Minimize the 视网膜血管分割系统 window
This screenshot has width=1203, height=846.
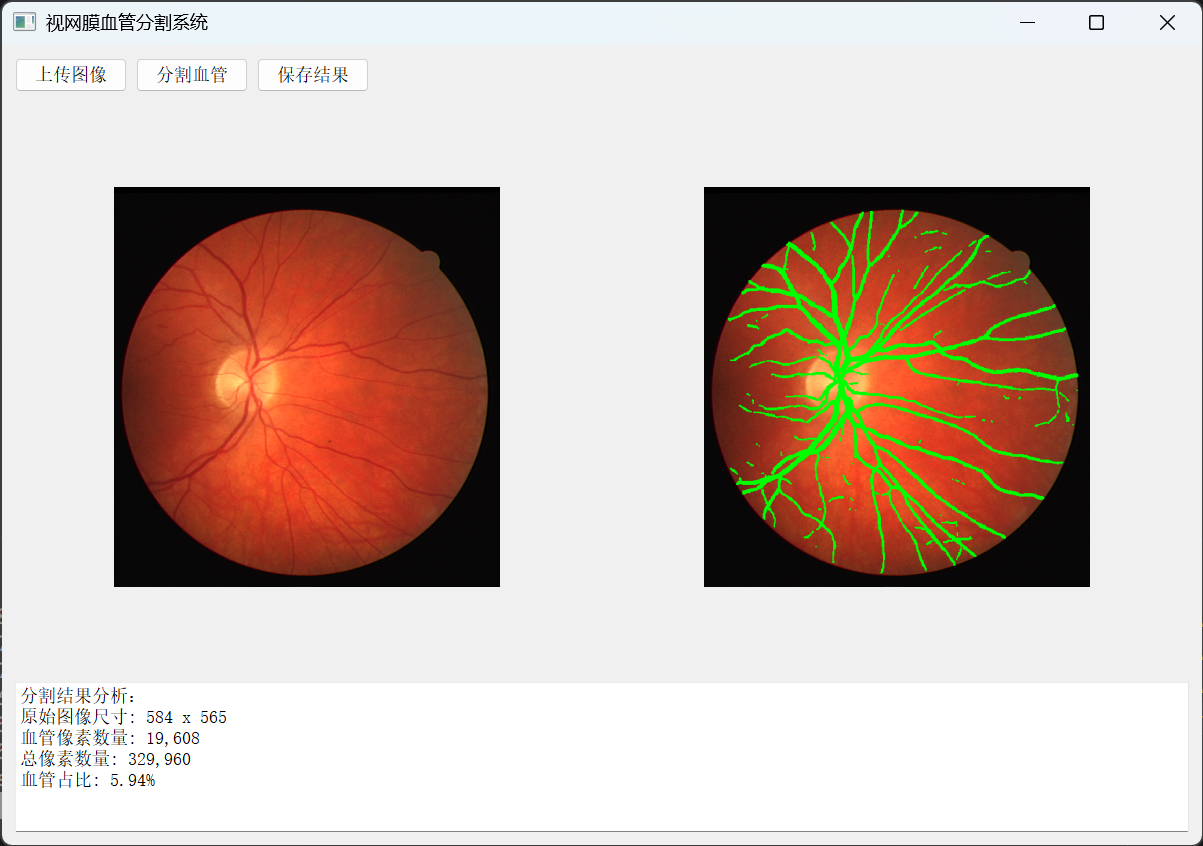[x=1026, y=23]
